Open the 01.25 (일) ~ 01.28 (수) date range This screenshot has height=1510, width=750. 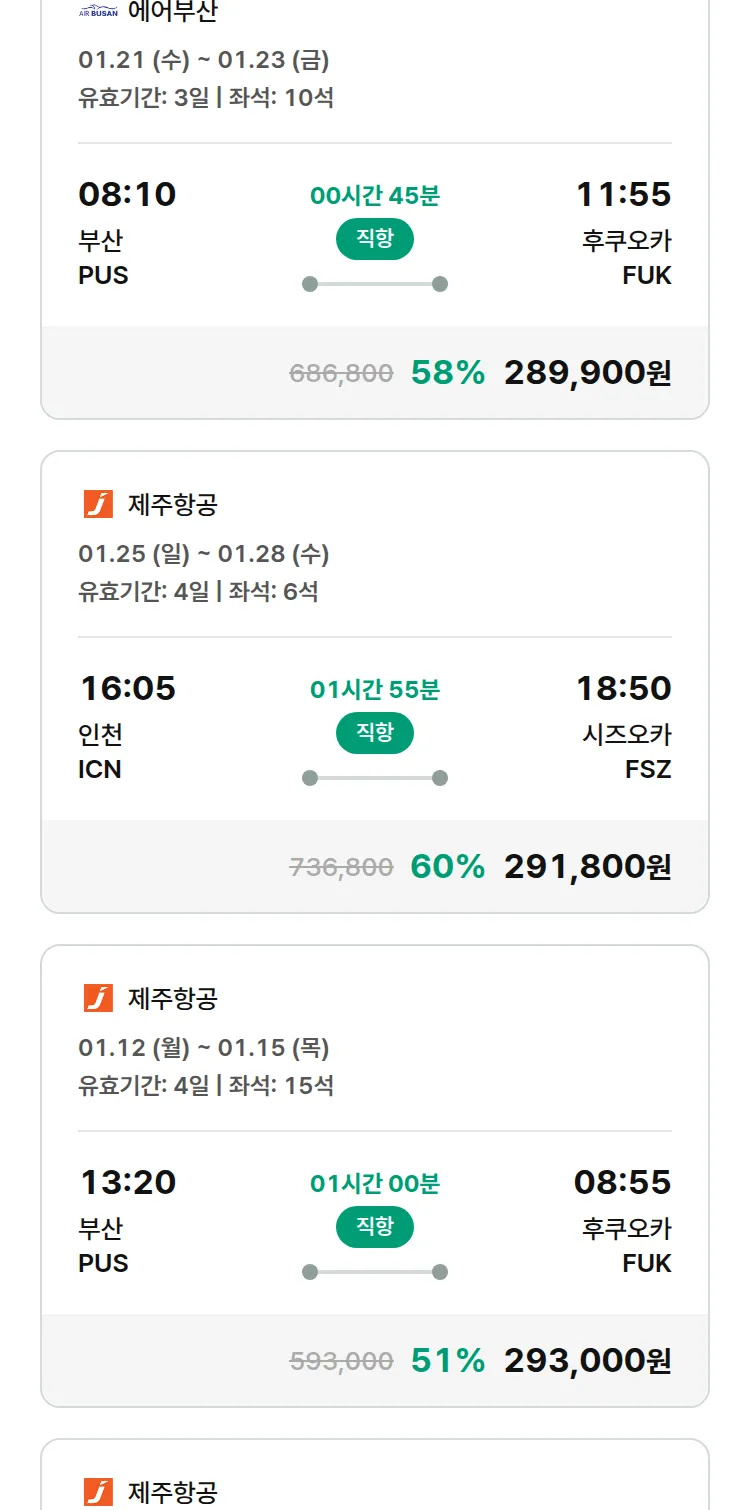pos(204,554)
